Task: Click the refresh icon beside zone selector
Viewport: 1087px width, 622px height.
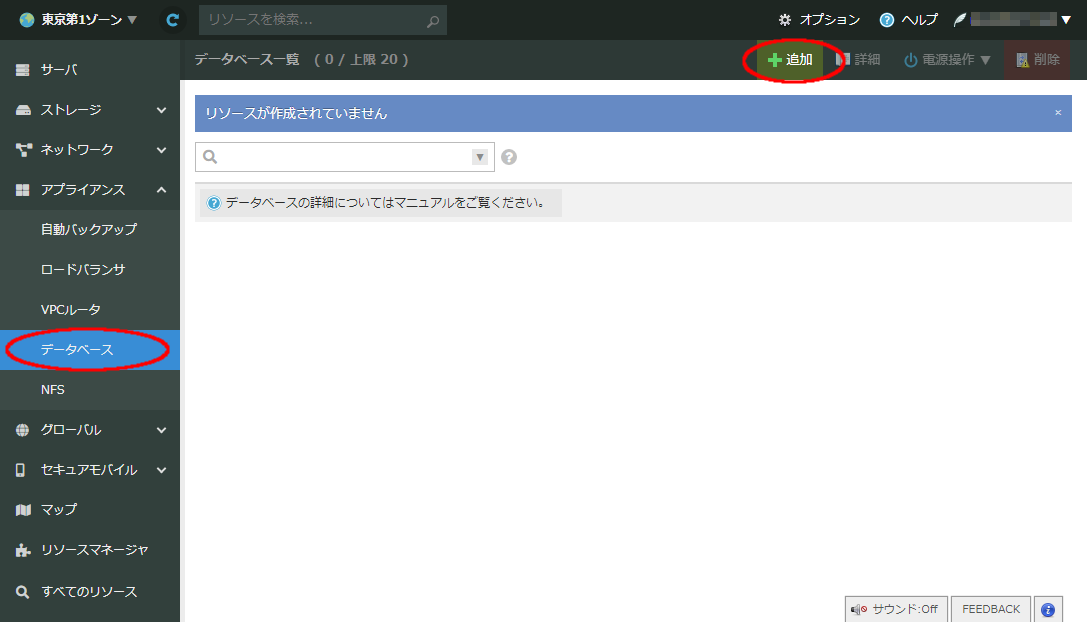Action: click(173, 20)
